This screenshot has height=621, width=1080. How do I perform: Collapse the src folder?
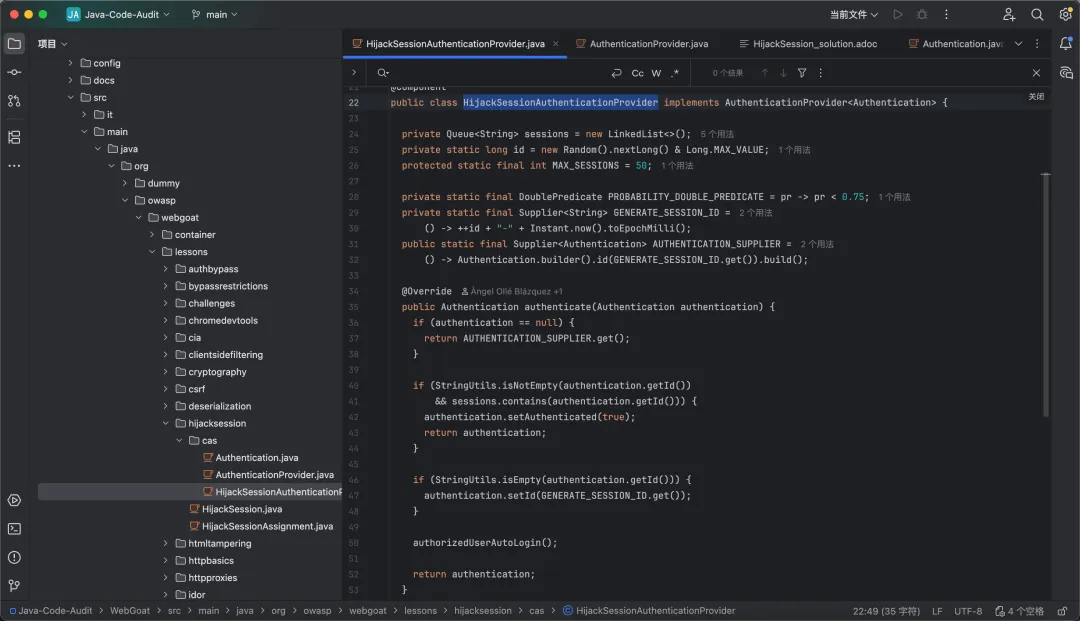click(x=70, y=97)
